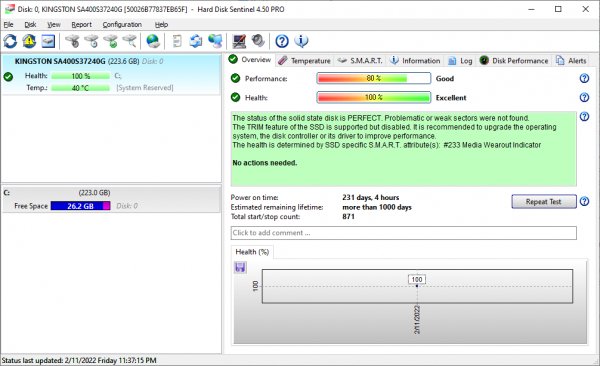The width and height of the screenshot is (600, 366).
Task: Click the blue question mark toolbar icon
Action: [282, 41]
